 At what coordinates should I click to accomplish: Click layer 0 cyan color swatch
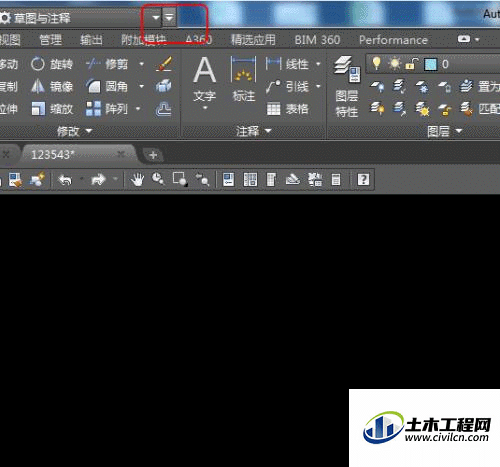coord(430,64)
